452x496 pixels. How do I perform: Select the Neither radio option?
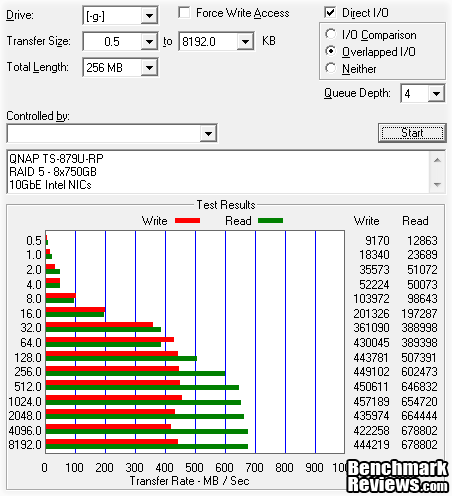[331, 68]
